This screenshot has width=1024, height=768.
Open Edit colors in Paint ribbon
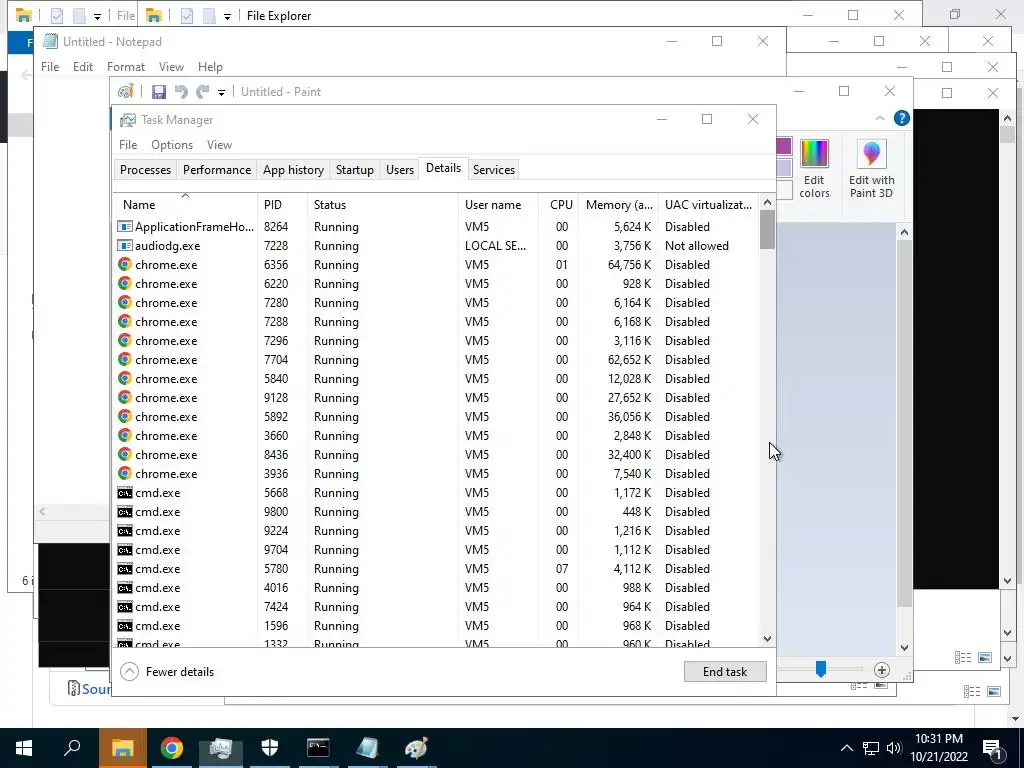point(814,169)
